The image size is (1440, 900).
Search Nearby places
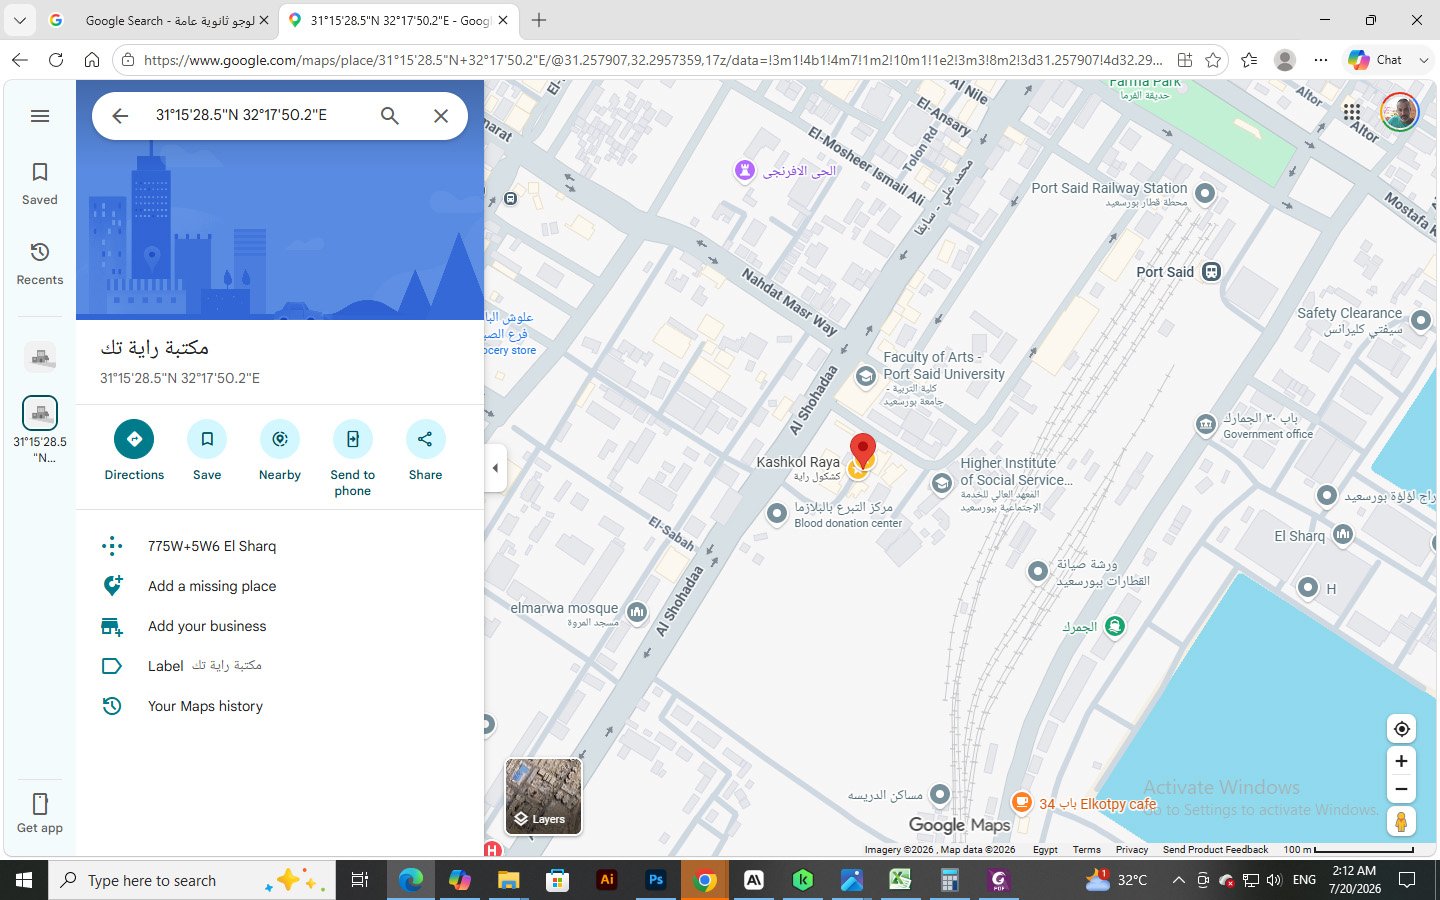coord(280,451)
